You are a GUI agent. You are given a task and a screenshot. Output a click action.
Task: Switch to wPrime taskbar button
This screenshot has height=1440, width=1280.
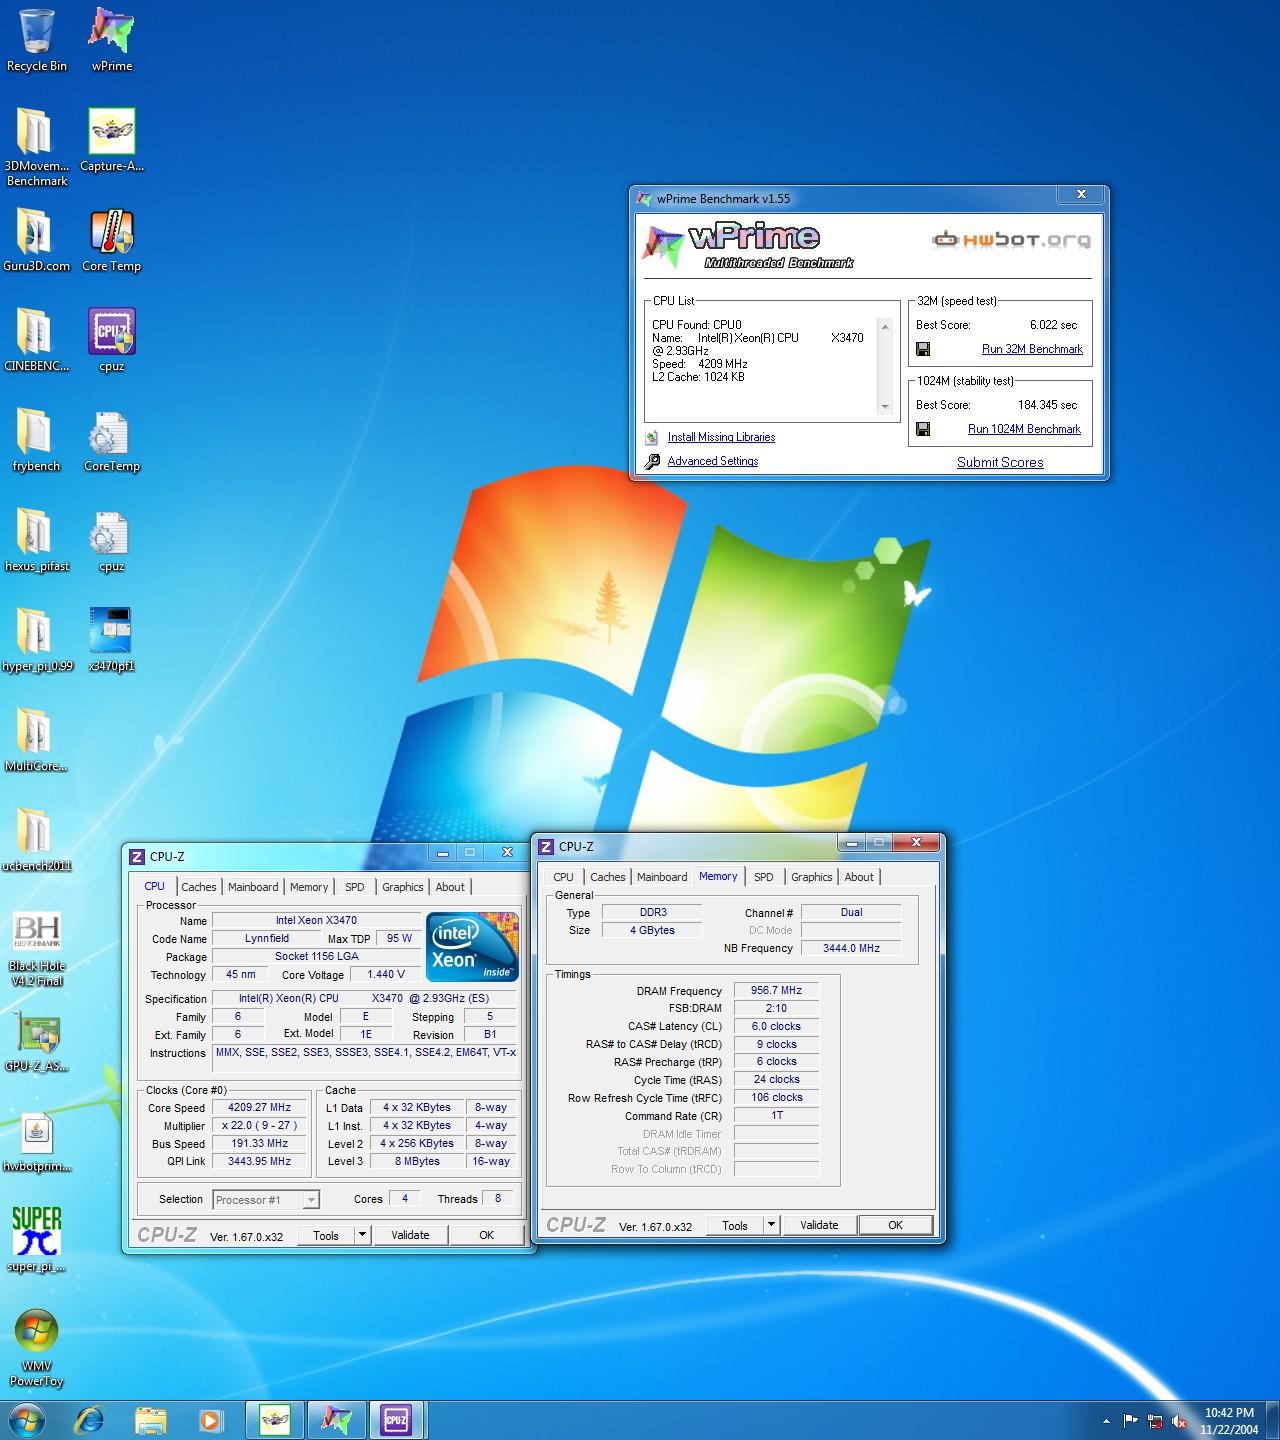pyautogui.click(x=335, y=1420)
